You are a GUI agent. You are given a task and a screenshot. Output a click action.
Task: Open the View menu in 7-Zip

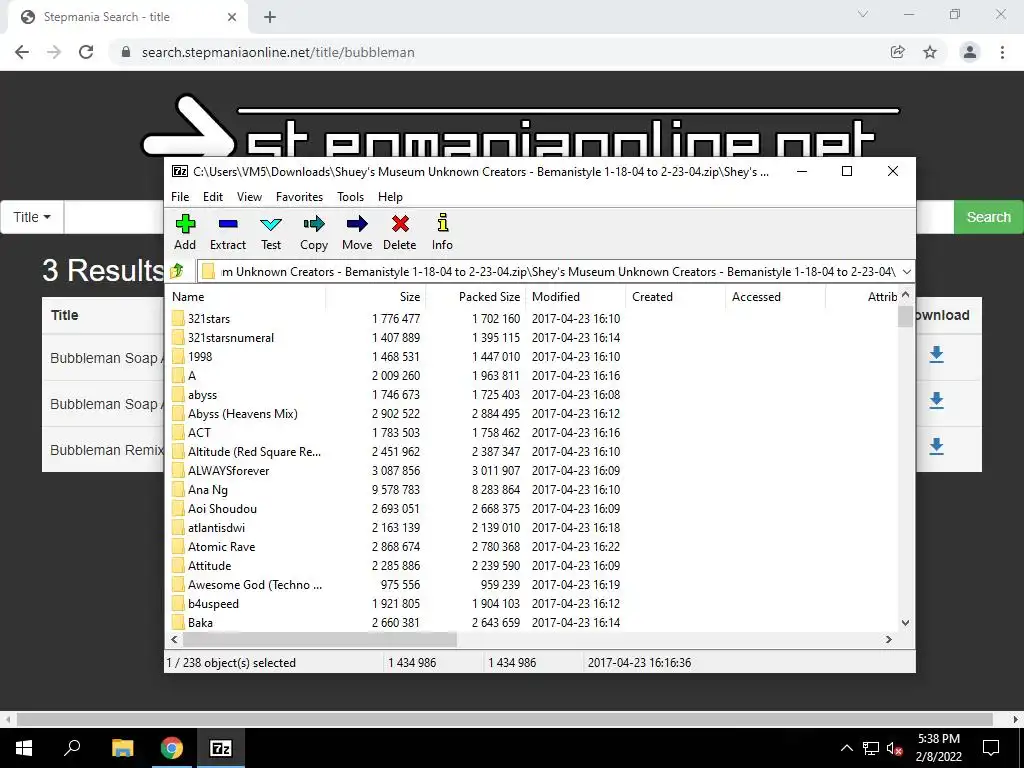pos(249,197)
